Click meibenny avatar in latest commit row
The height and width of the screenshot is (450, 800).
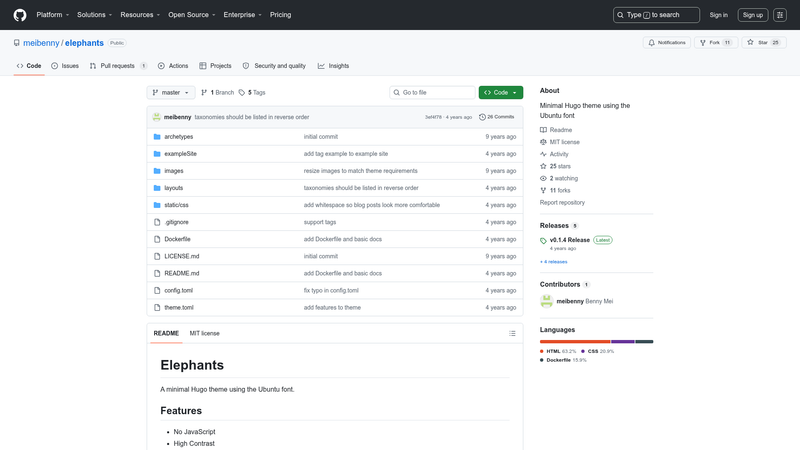pyautogui.click(x=157, y=117)
